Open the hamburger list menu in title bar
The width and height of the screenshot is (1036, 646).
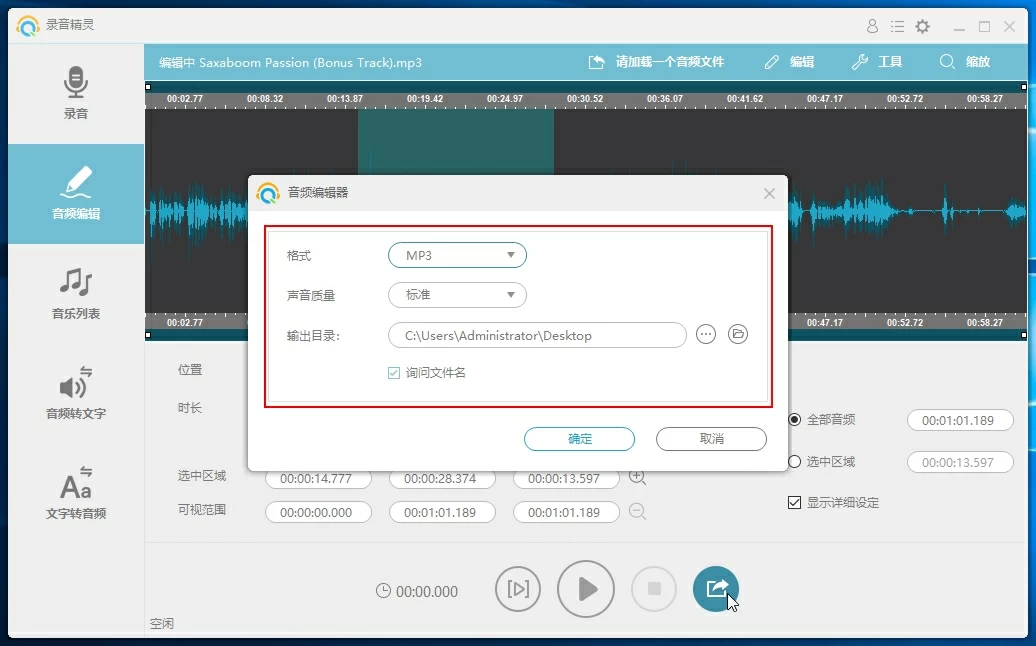point(897,27)
